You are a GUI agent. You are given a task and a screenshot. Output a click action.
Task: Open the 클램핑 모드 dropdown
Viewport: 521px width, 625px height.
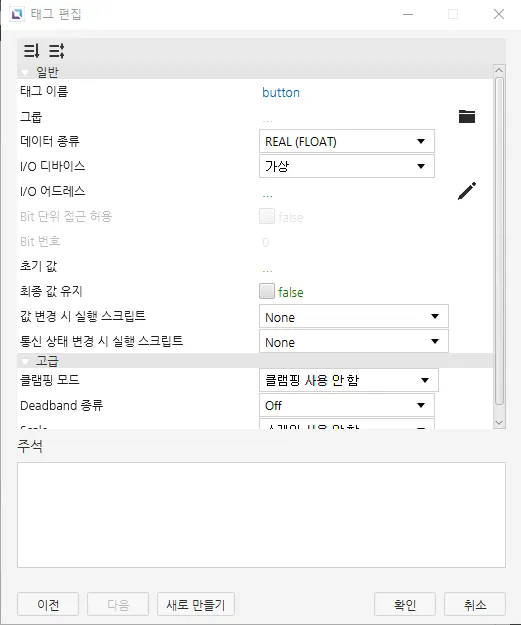click(349, 380)
